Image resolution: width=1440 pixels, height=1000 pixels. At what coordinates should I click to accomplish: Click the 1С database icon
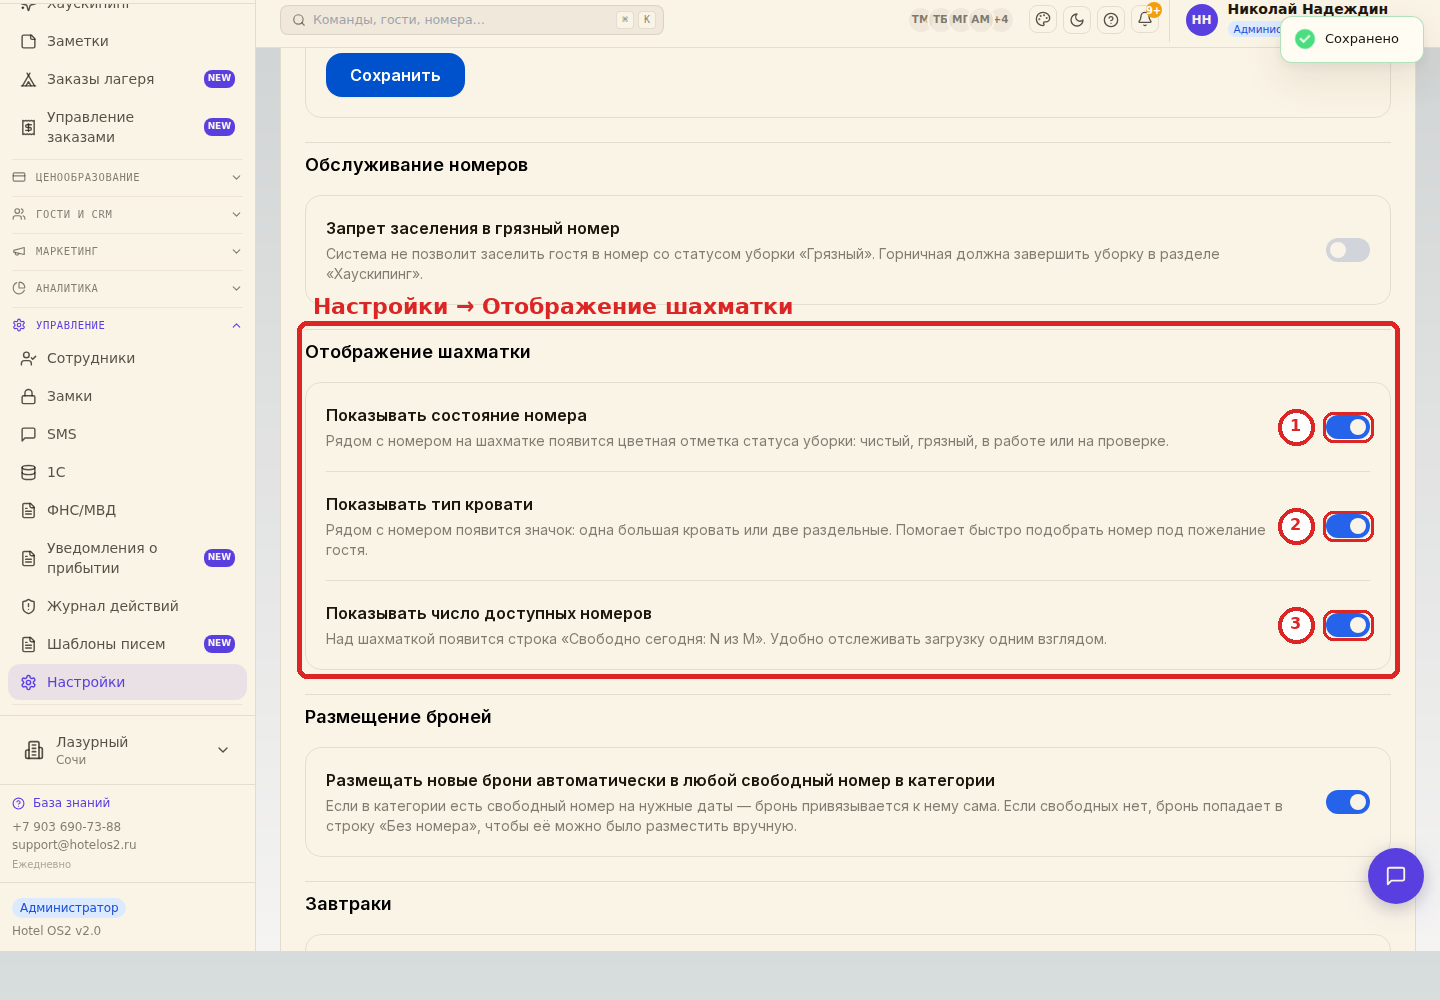point(29,472)
